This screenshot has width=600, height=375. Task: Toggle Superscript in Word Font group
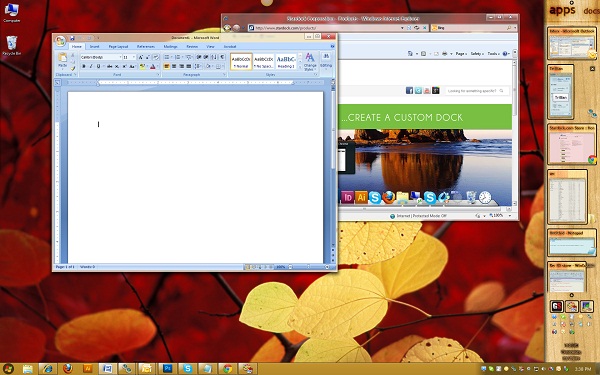pyautogui.click(x=124, y=67)
